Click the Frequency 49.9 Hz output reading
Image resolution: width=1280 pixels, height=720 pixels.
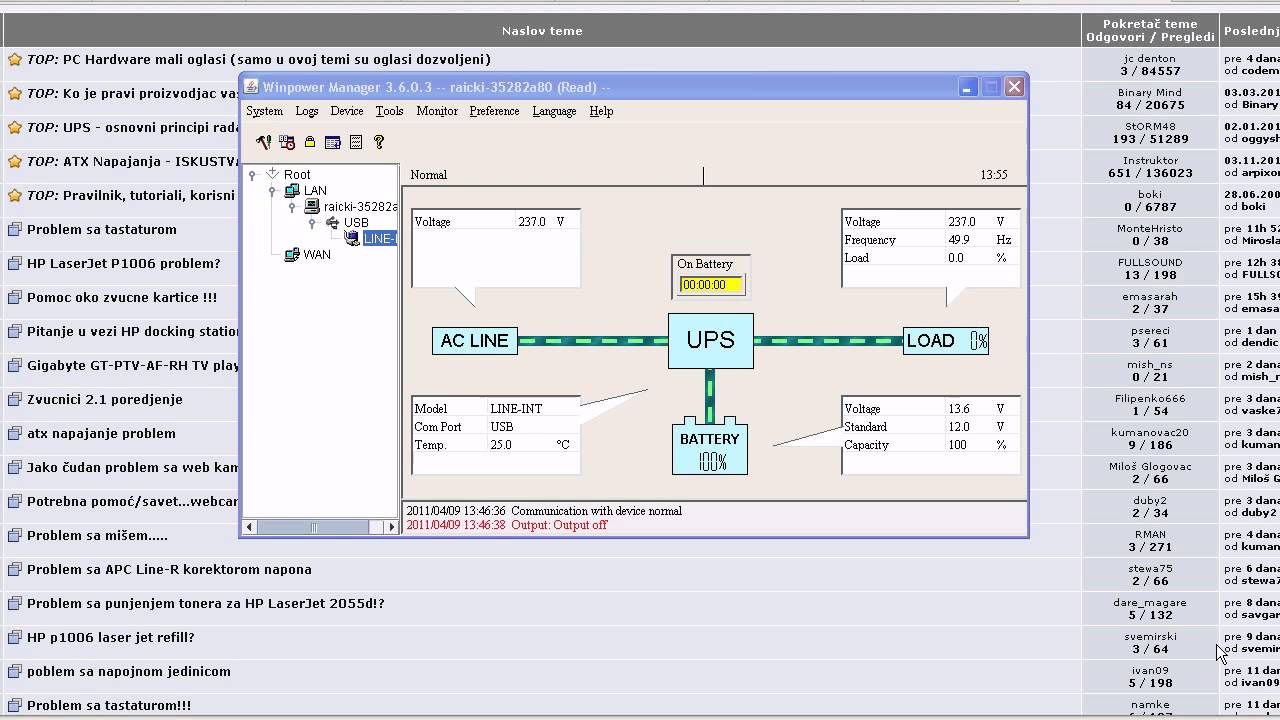pyautogui.click(x=930, y=240)
